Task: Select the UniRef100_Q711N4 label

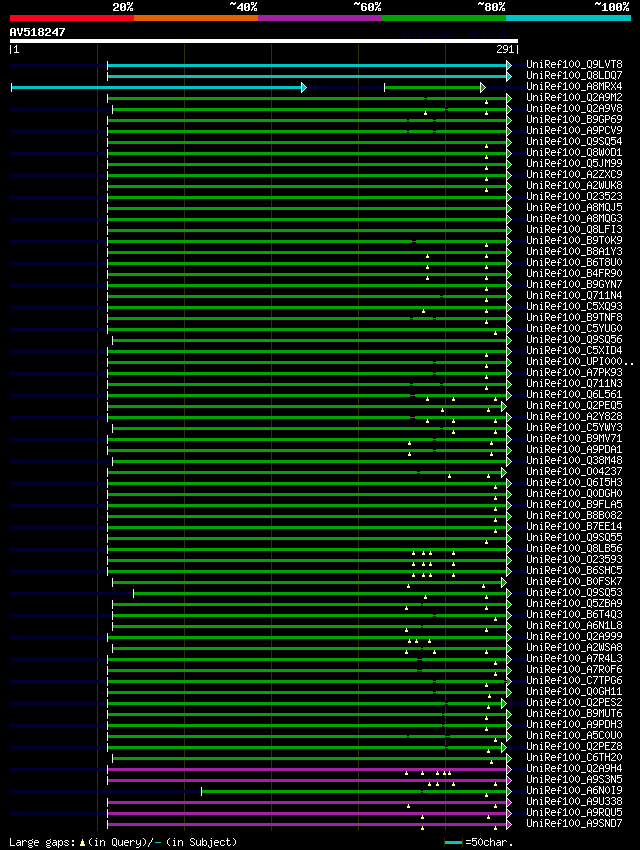Action: [x=574, y=295]
